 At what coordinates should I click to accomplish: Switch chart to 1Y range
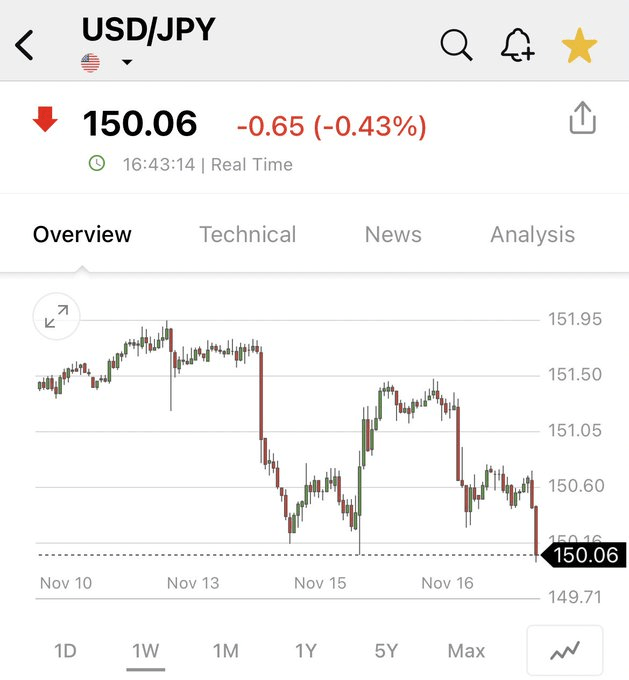pos(306,651)
